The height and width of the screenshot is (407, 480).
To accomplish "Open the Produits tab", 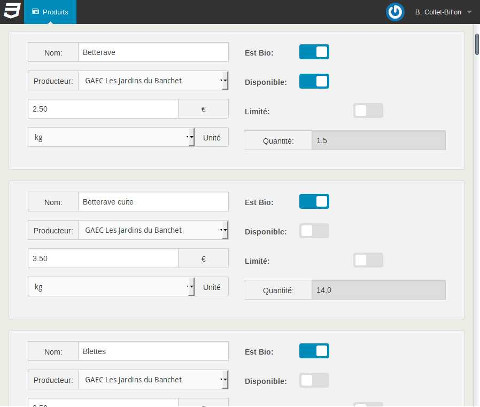I will [50, 12].
